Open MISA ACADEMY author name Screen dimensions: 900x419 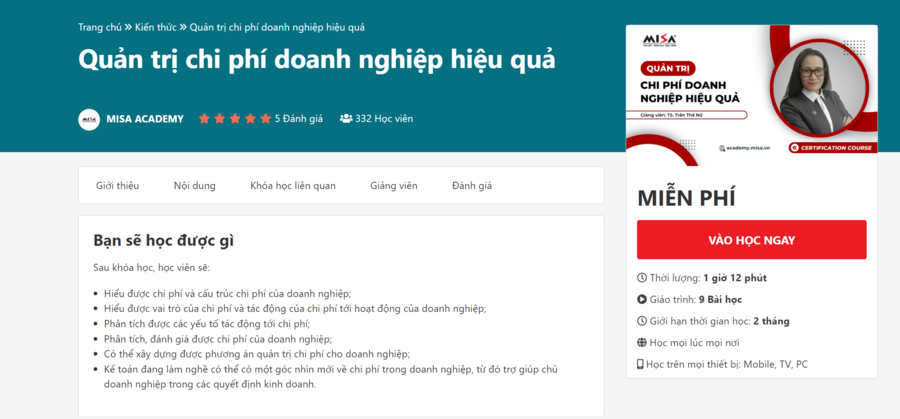coord(145,119)
